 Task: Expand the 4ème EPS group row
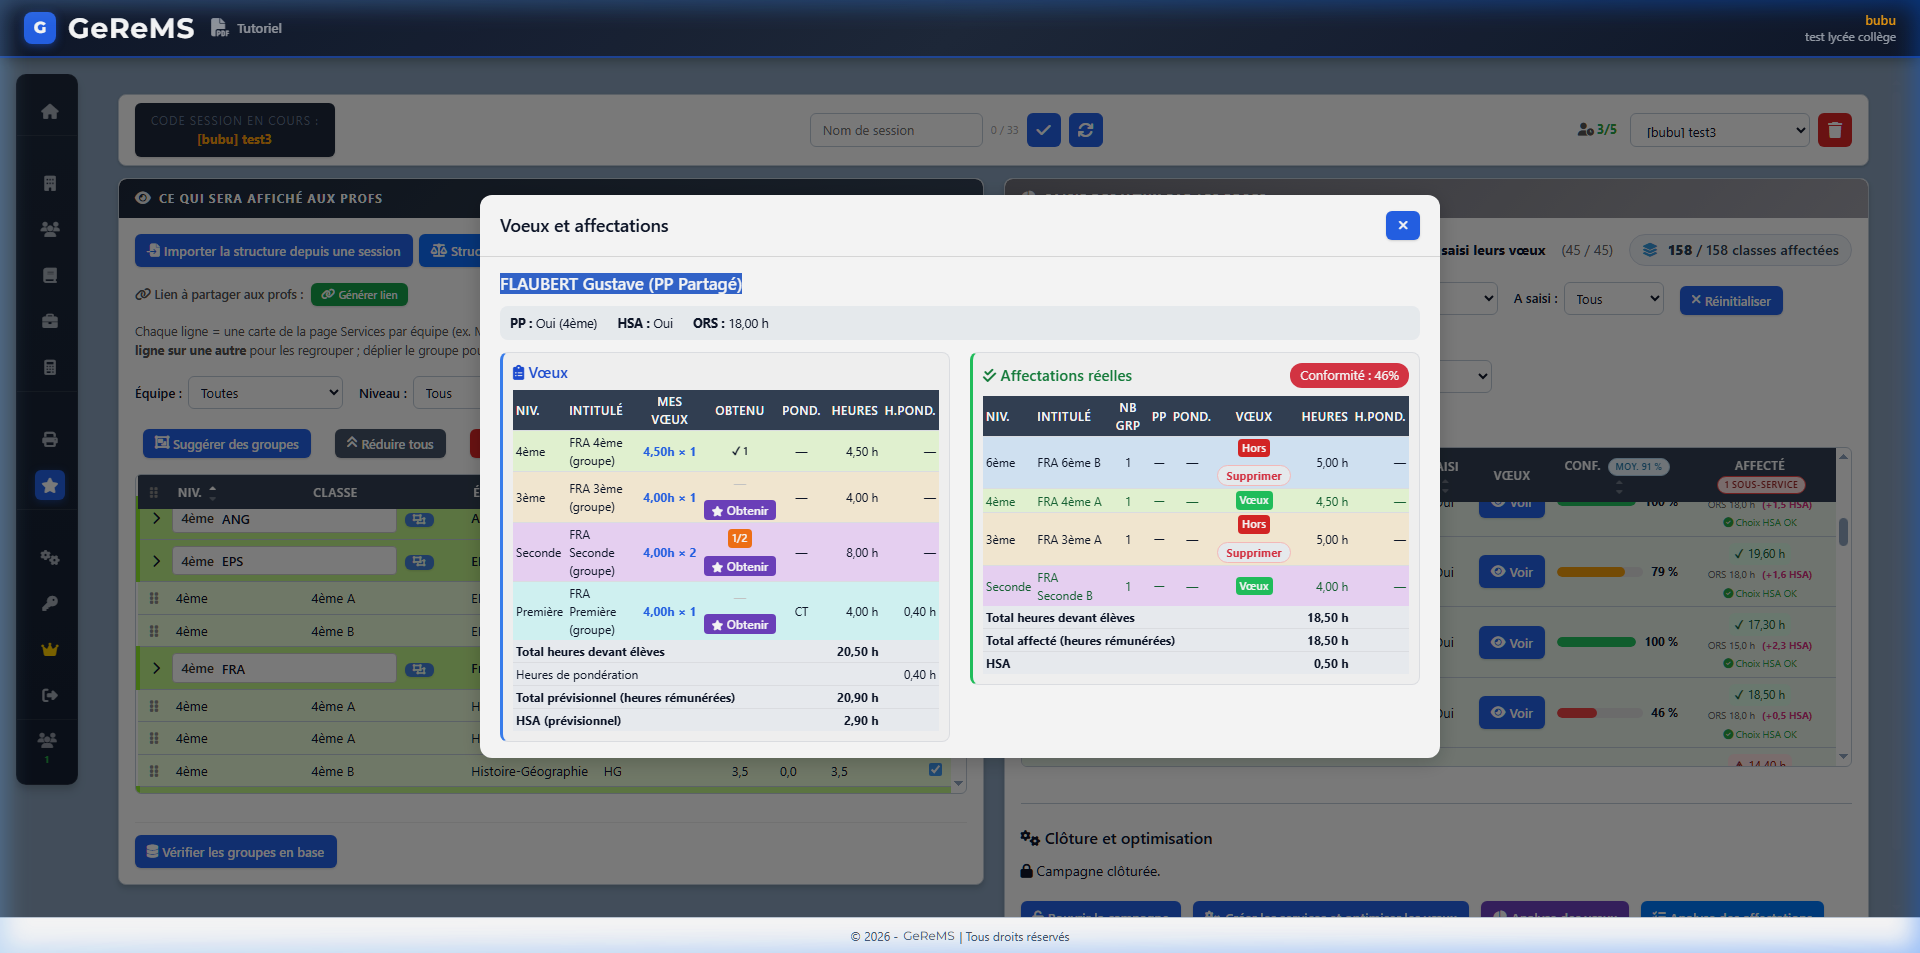click(x=157, y=562)
